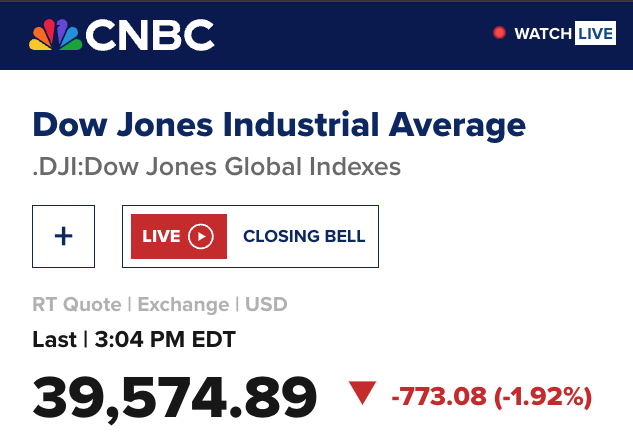Open the LIVE badge beside WATCH

point(594,34)
